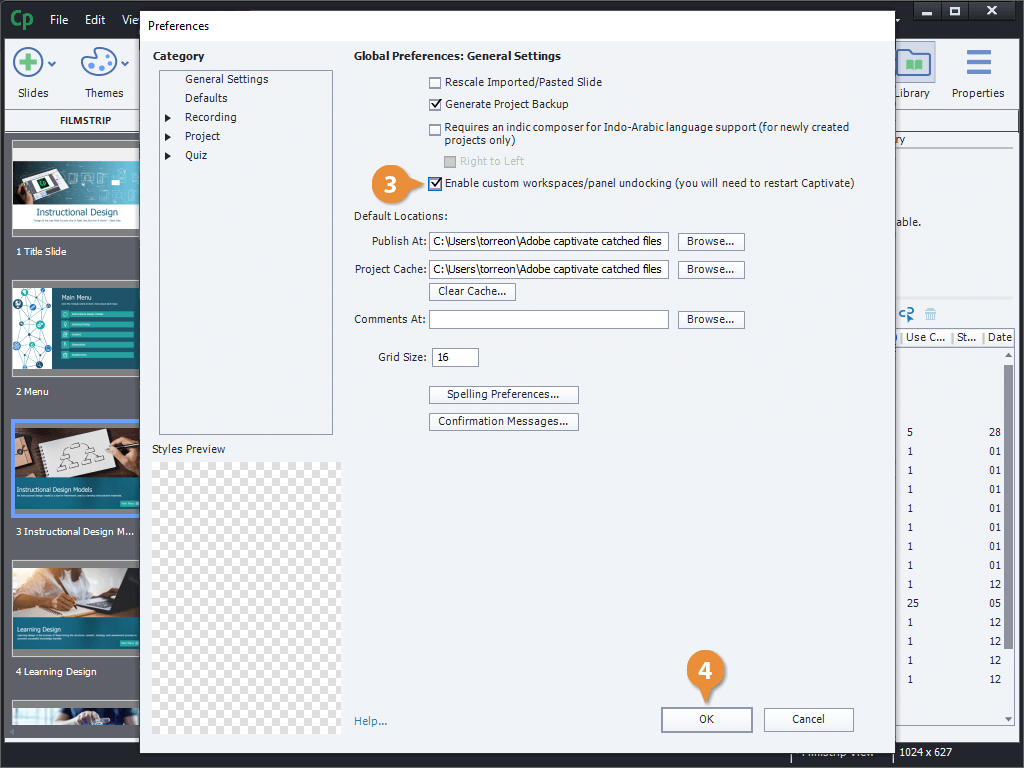1024x768 pixels.
Task: Click OK to apply preferences
Action: pyautogui.click(x=707, y=720)
